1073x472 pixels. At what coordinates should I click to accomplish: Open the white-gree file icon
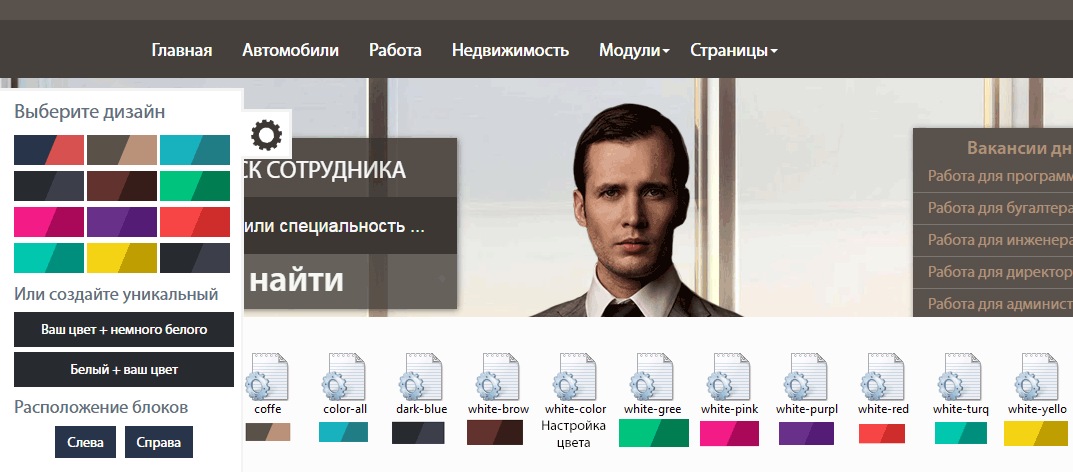pos(652,377)
